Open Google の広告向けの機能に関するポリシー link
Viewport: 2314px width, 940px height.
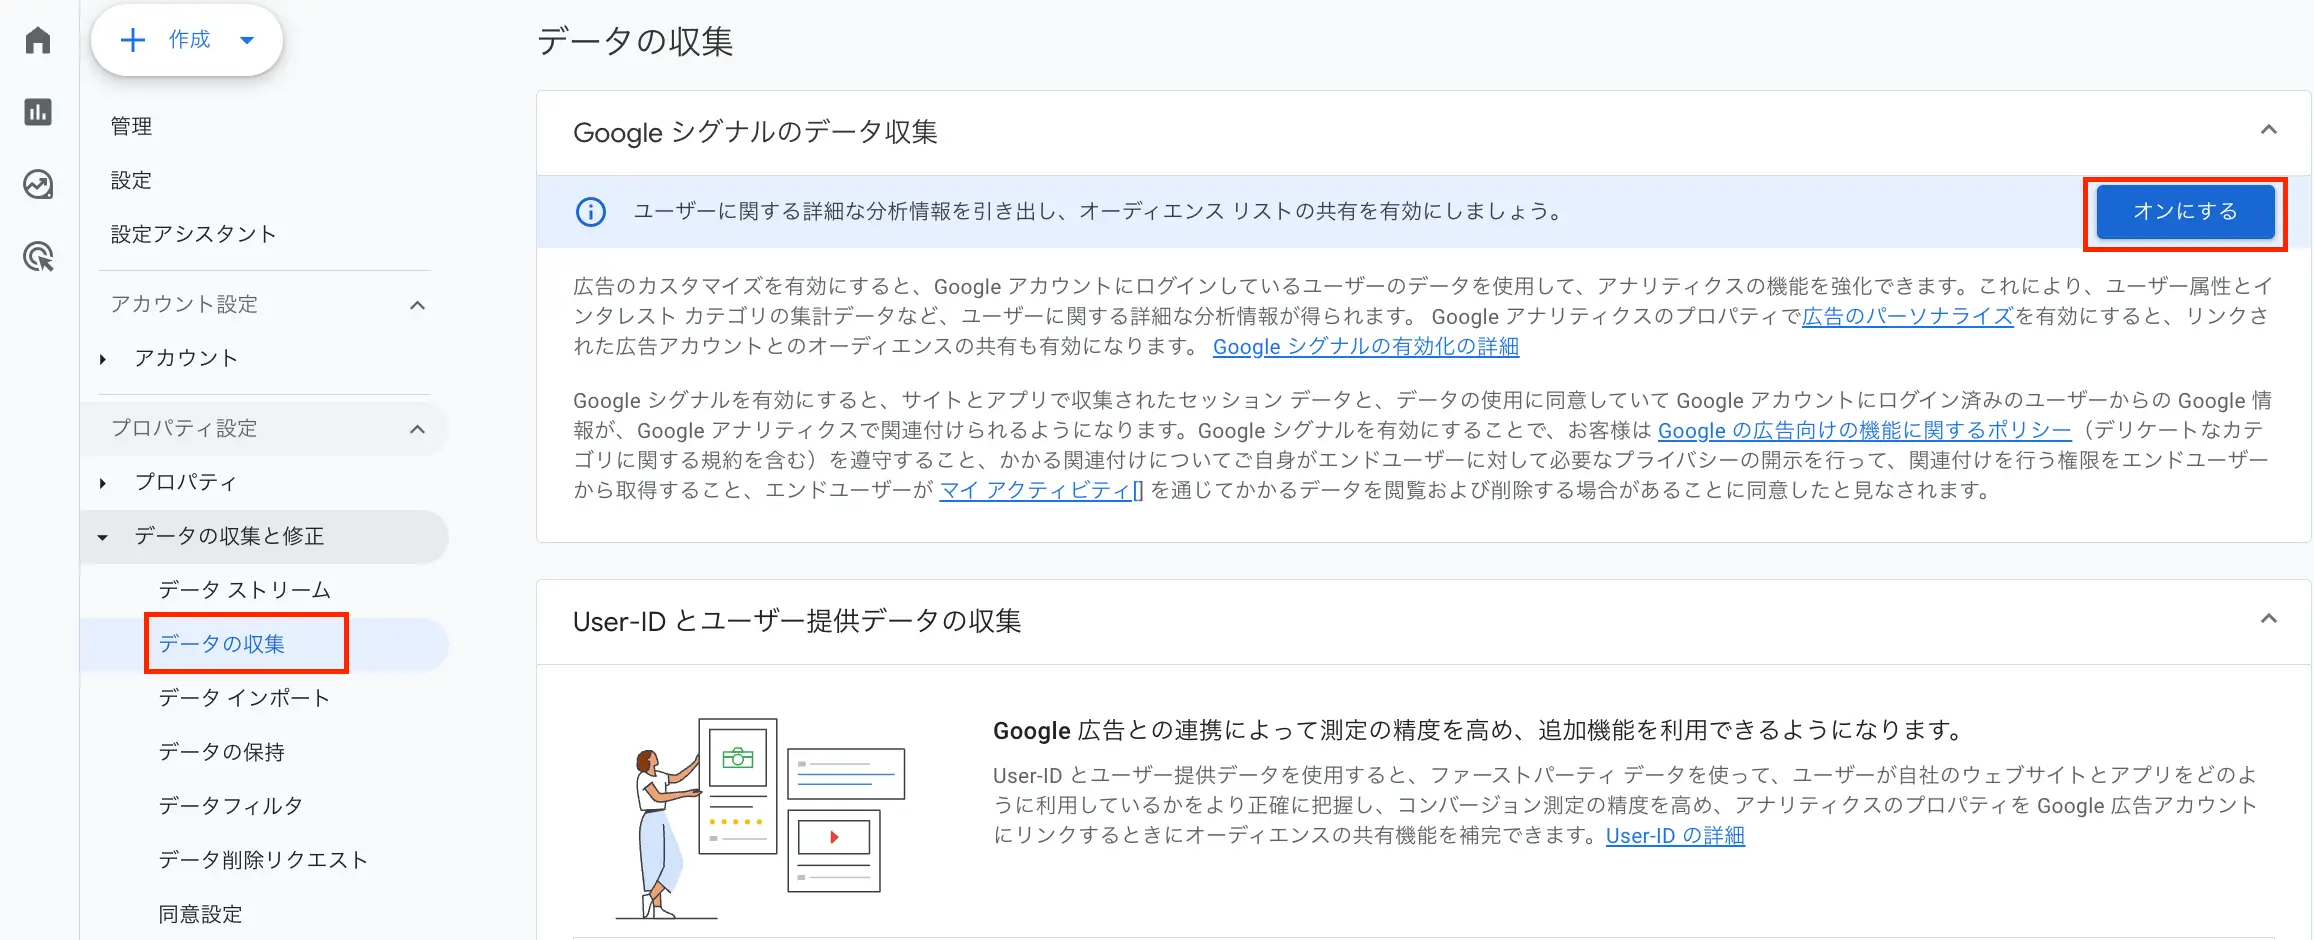pos(1865,430)
